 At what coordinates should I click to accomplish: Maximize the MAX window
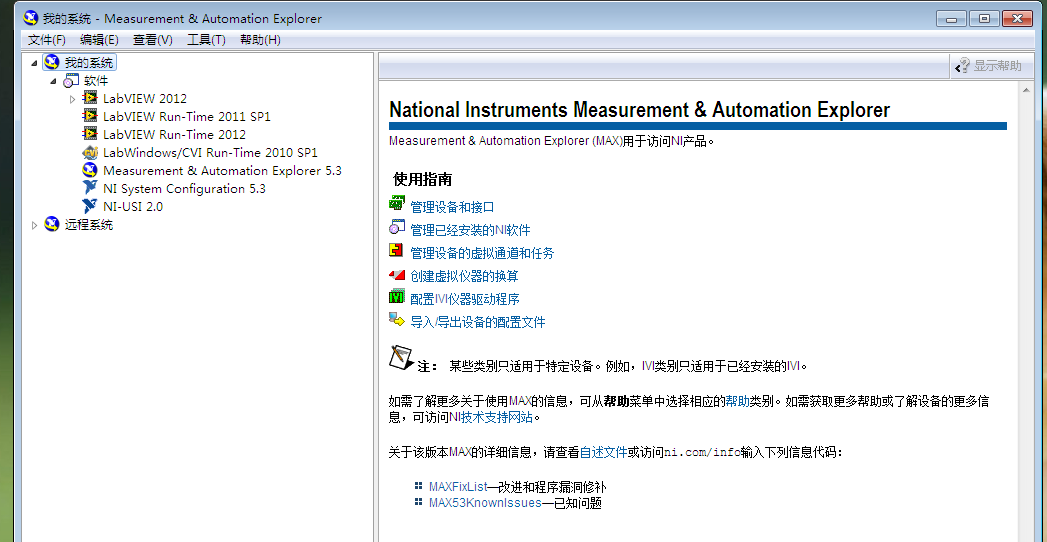984,19
